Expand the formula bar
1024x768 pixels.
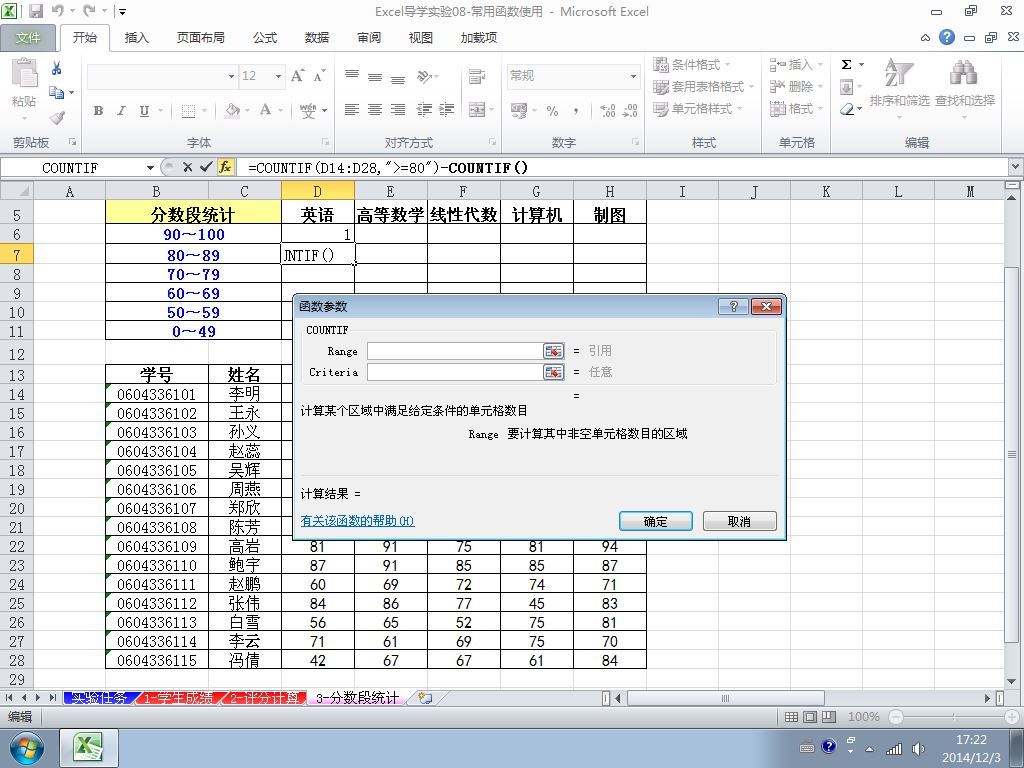(1016, 167)
